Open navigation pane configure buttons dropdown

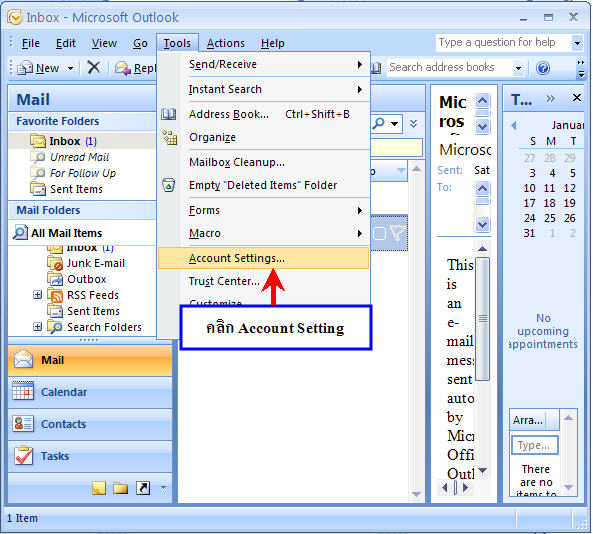point(163,488)
